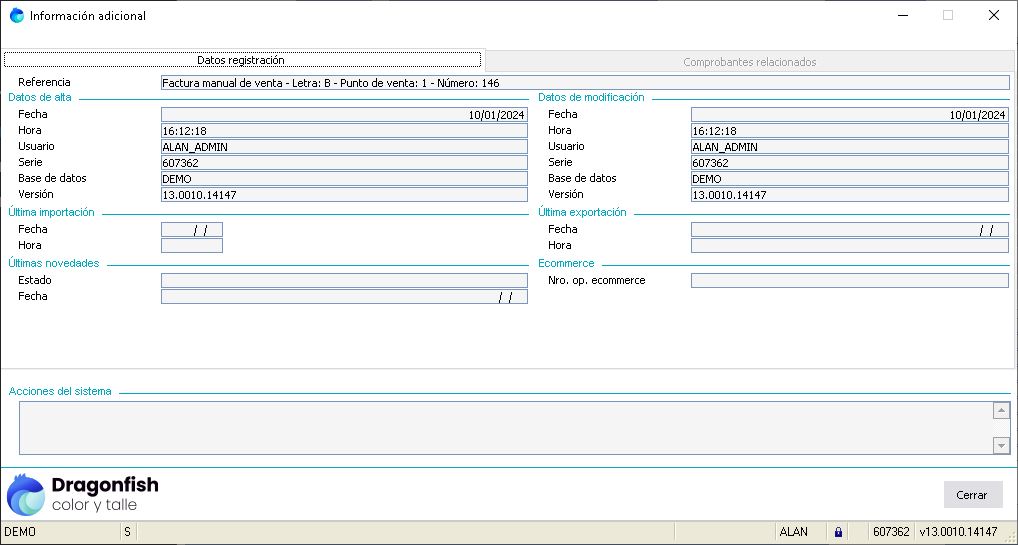Click the Referencia field with Factura manual text
Screen dimensions: 1018x545
coord(585,82)
